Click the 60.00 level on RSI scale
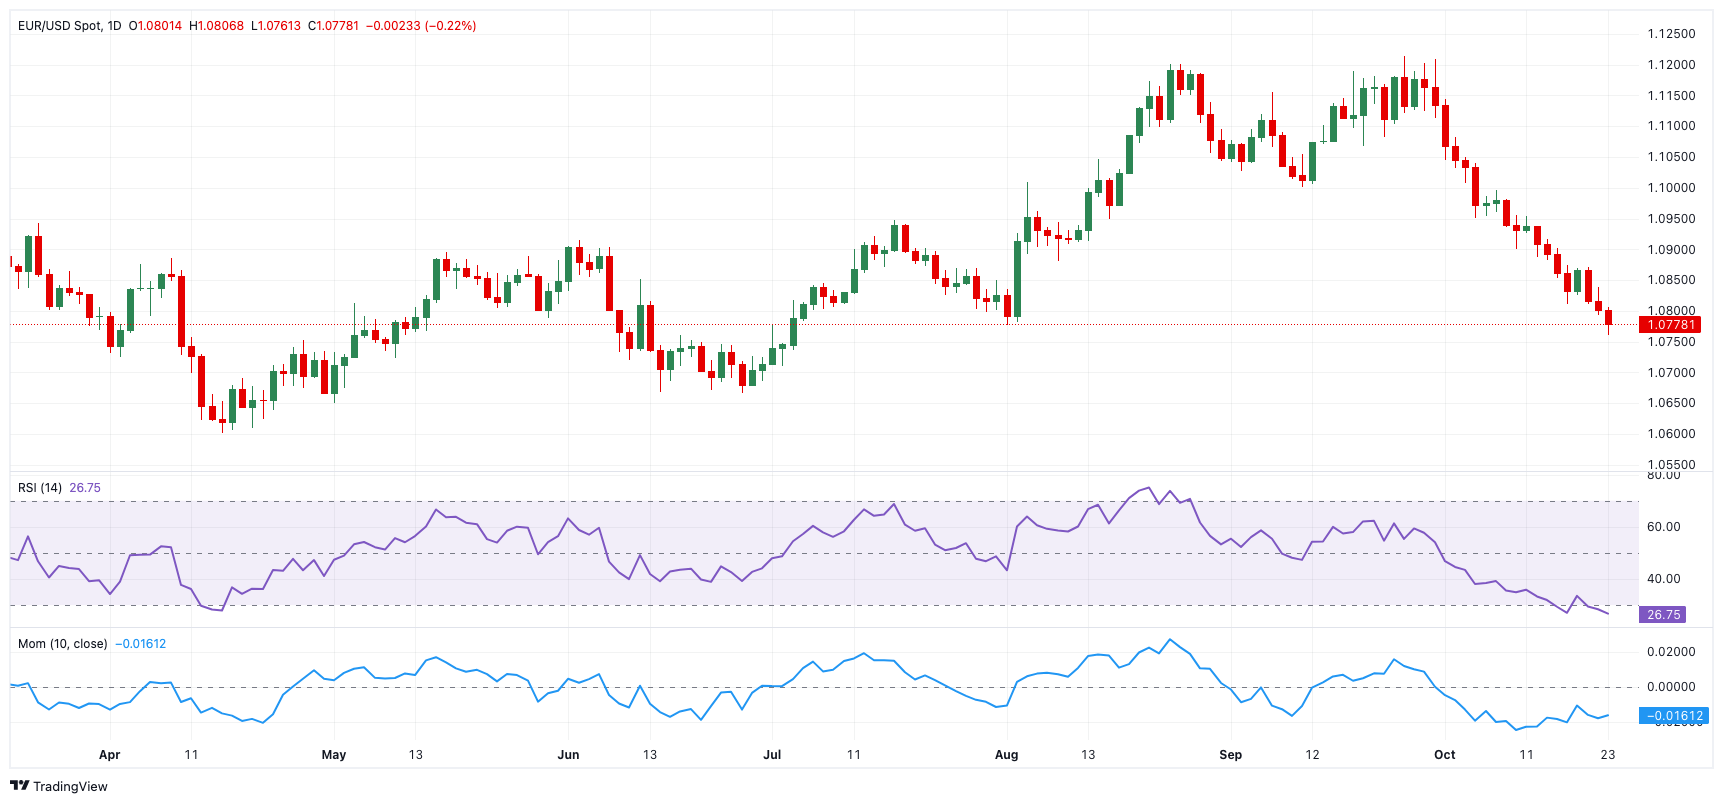 point(1663,527)
